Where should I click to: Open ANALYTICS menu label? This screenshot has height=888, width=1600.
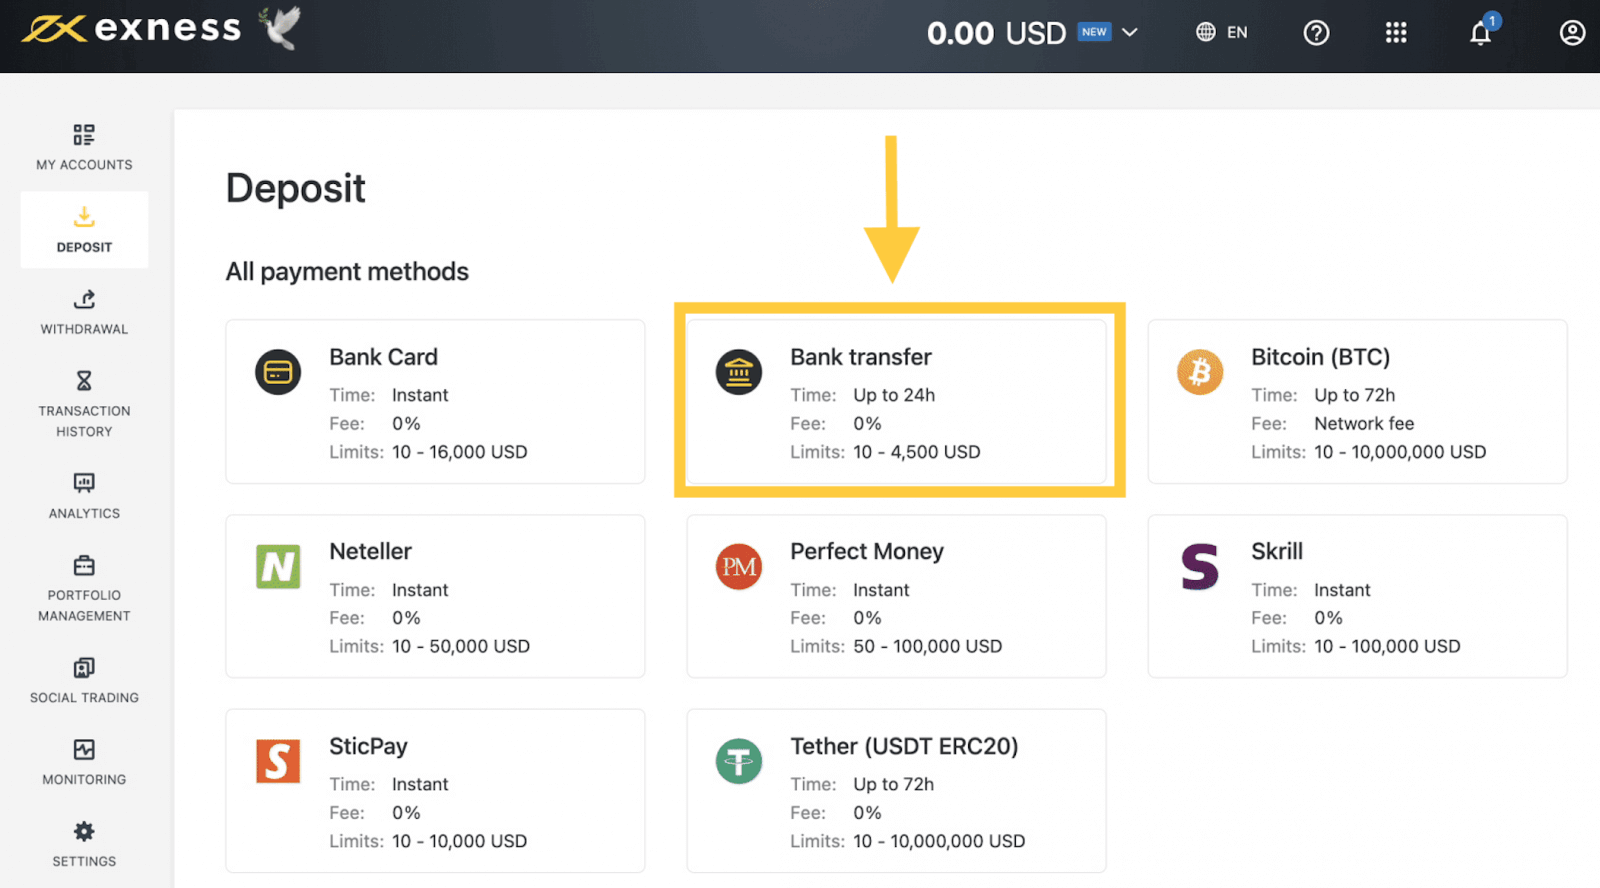point(84,513)
